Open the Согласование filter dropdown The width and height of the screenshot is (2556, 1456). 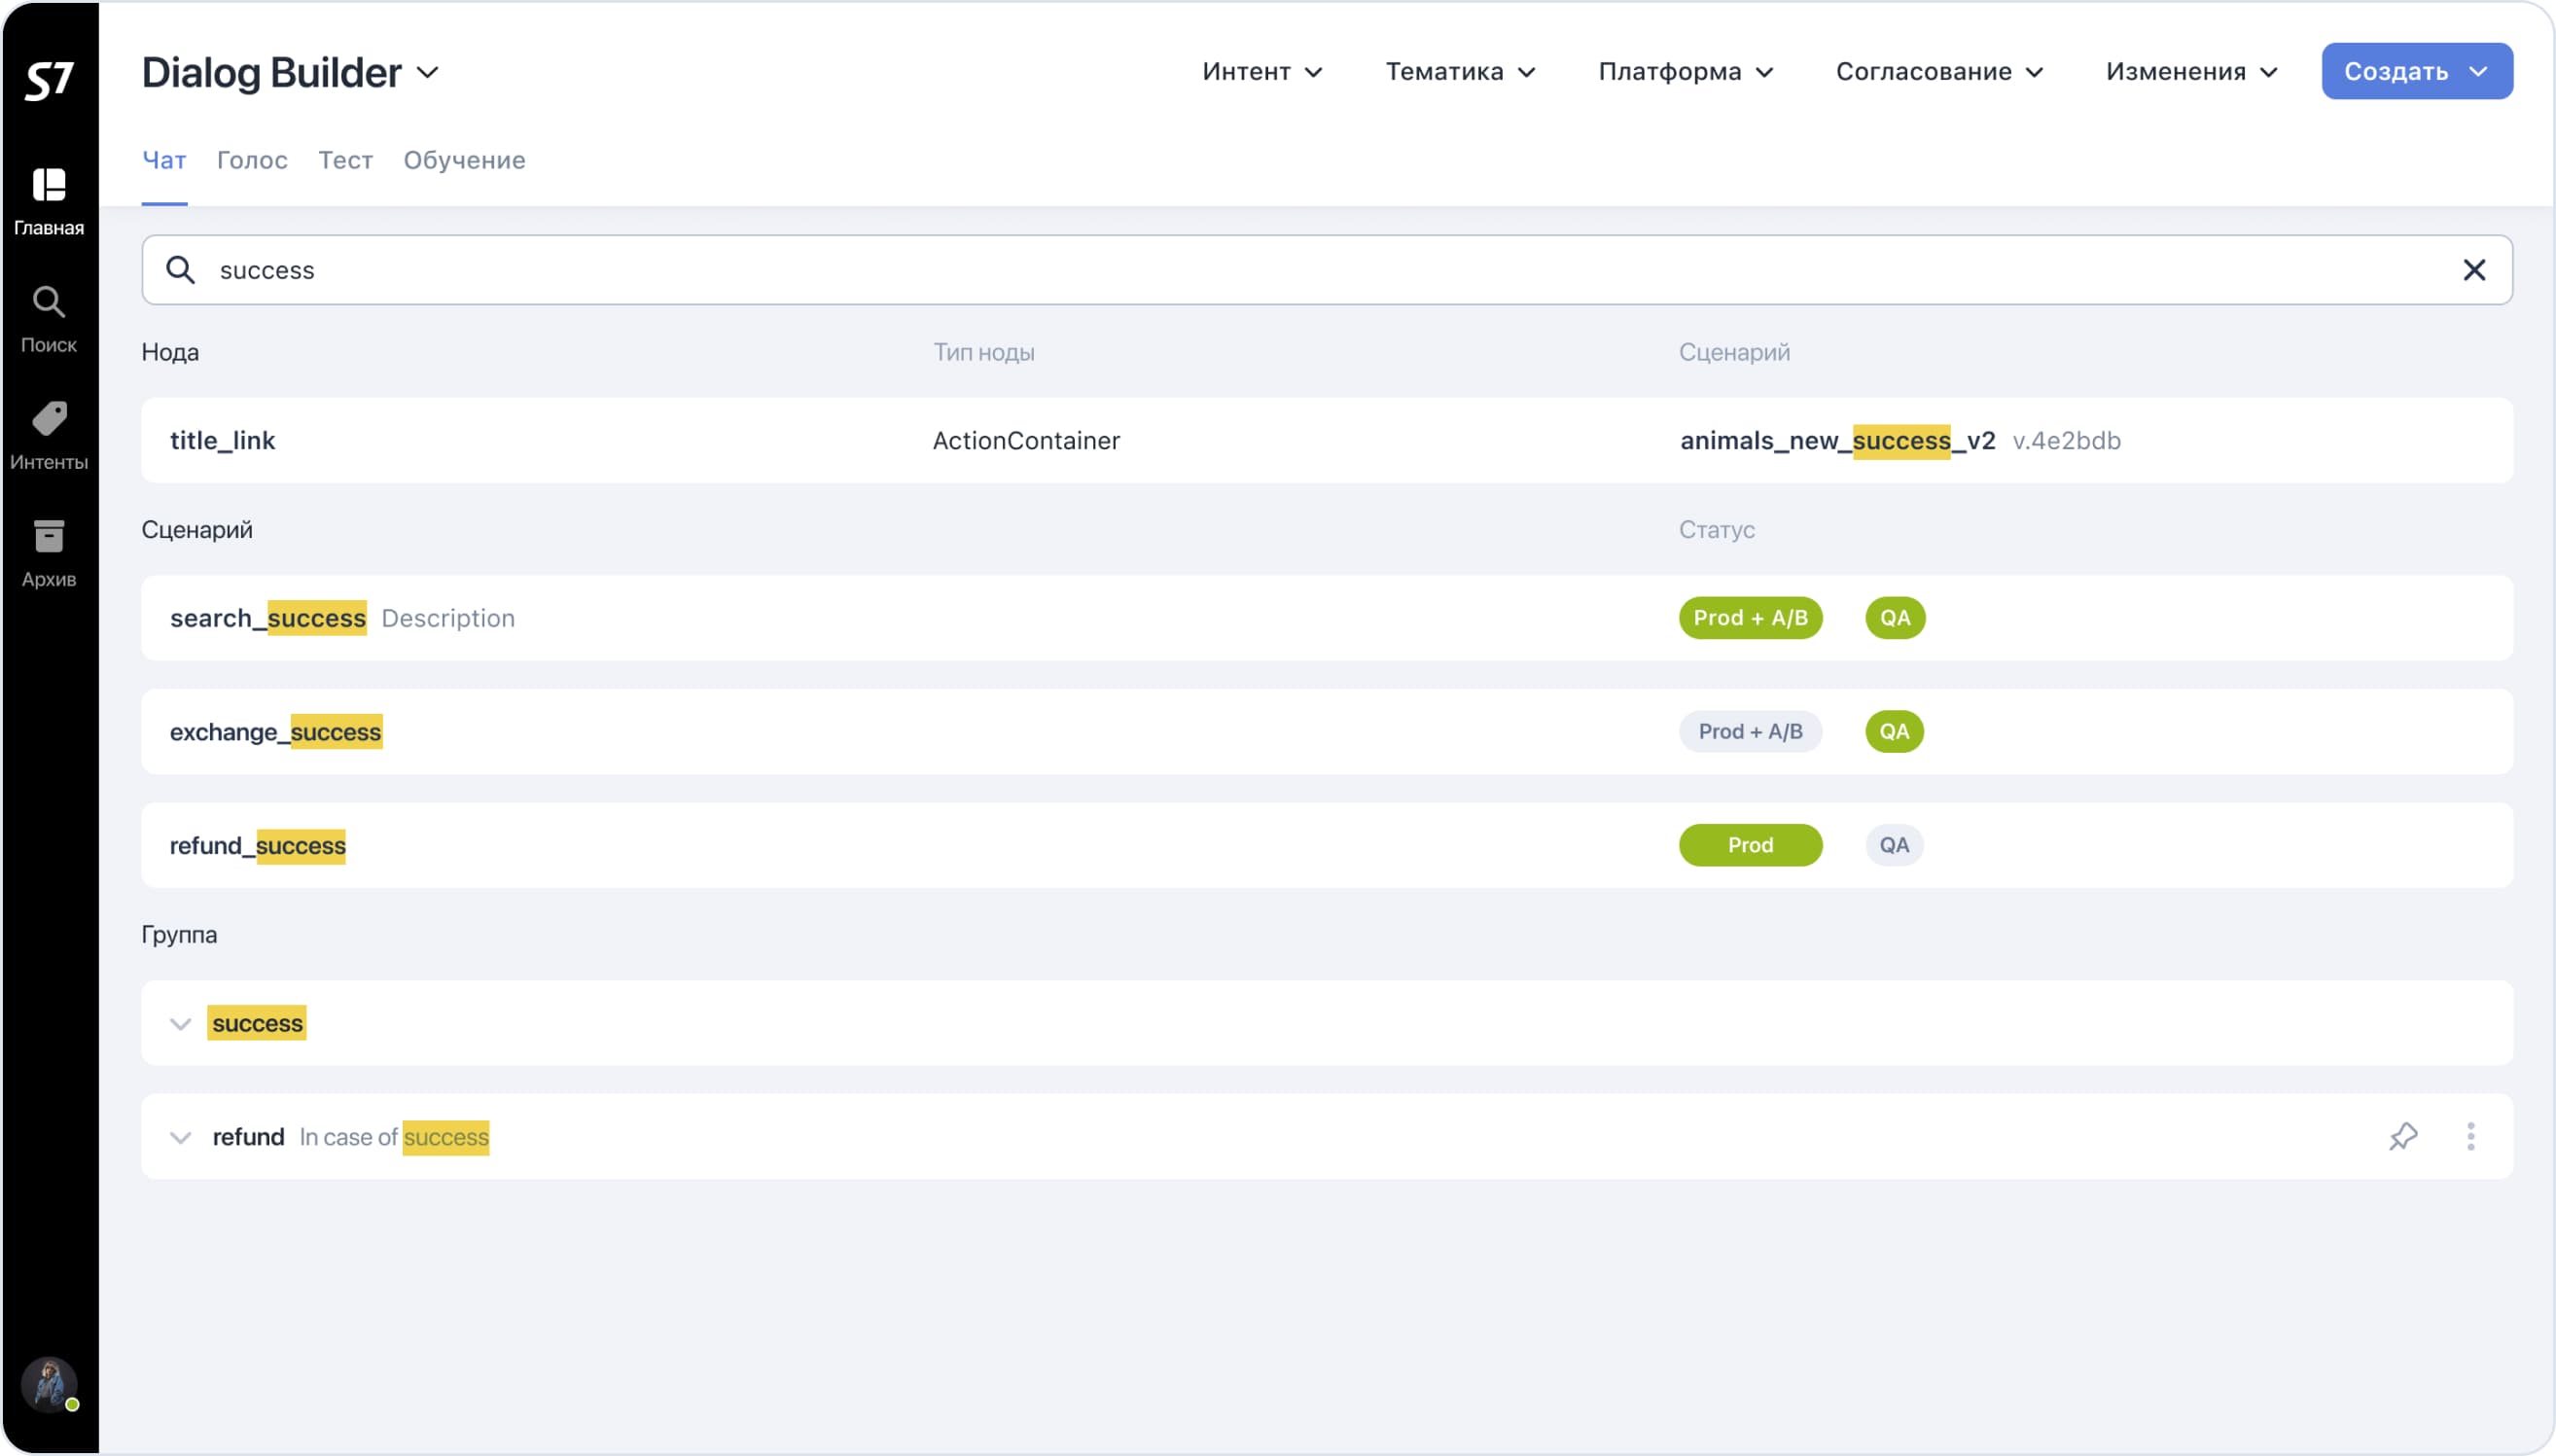1939,72
